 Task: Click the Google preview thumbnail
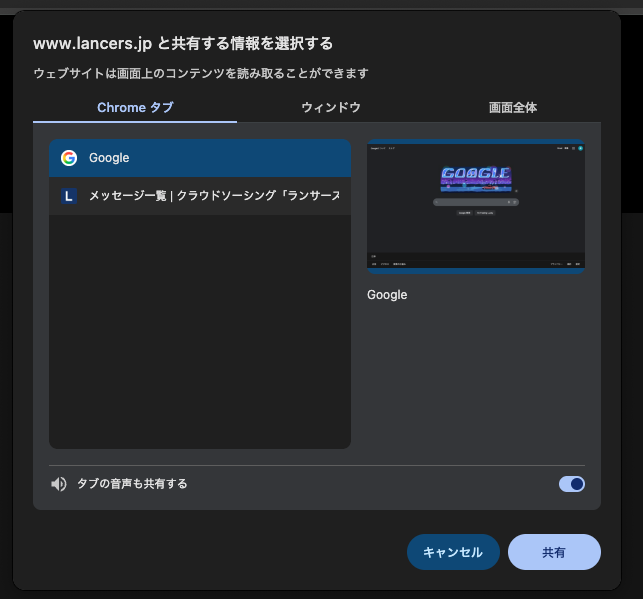[x=476, y=206]
